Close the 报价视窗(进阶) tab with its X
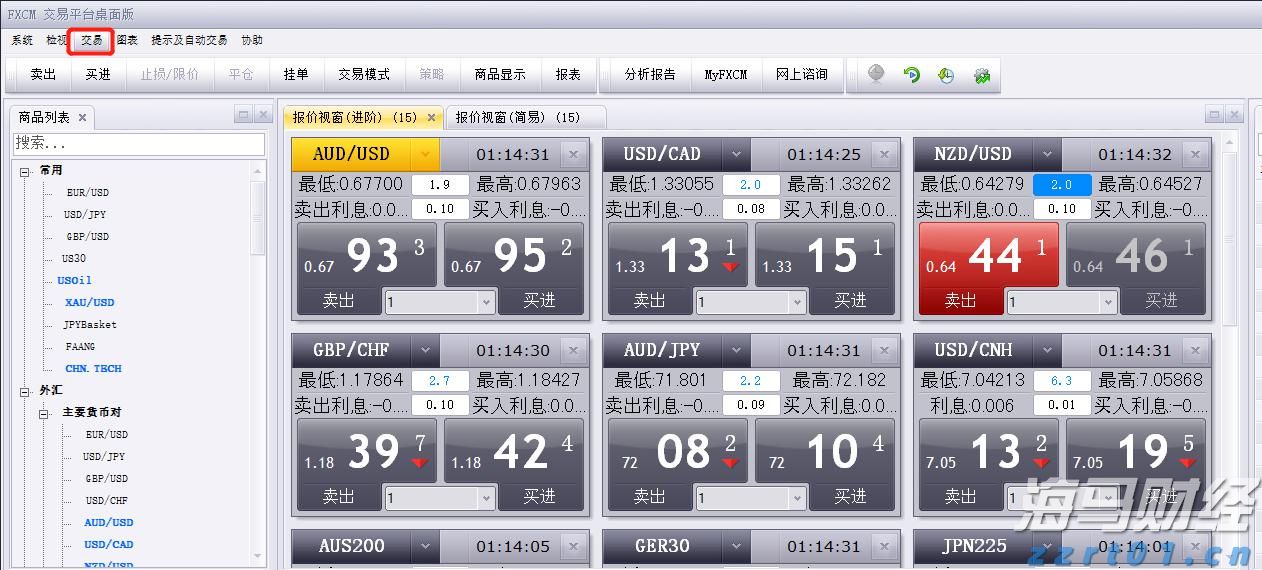1262x570 pixels. 432,118
